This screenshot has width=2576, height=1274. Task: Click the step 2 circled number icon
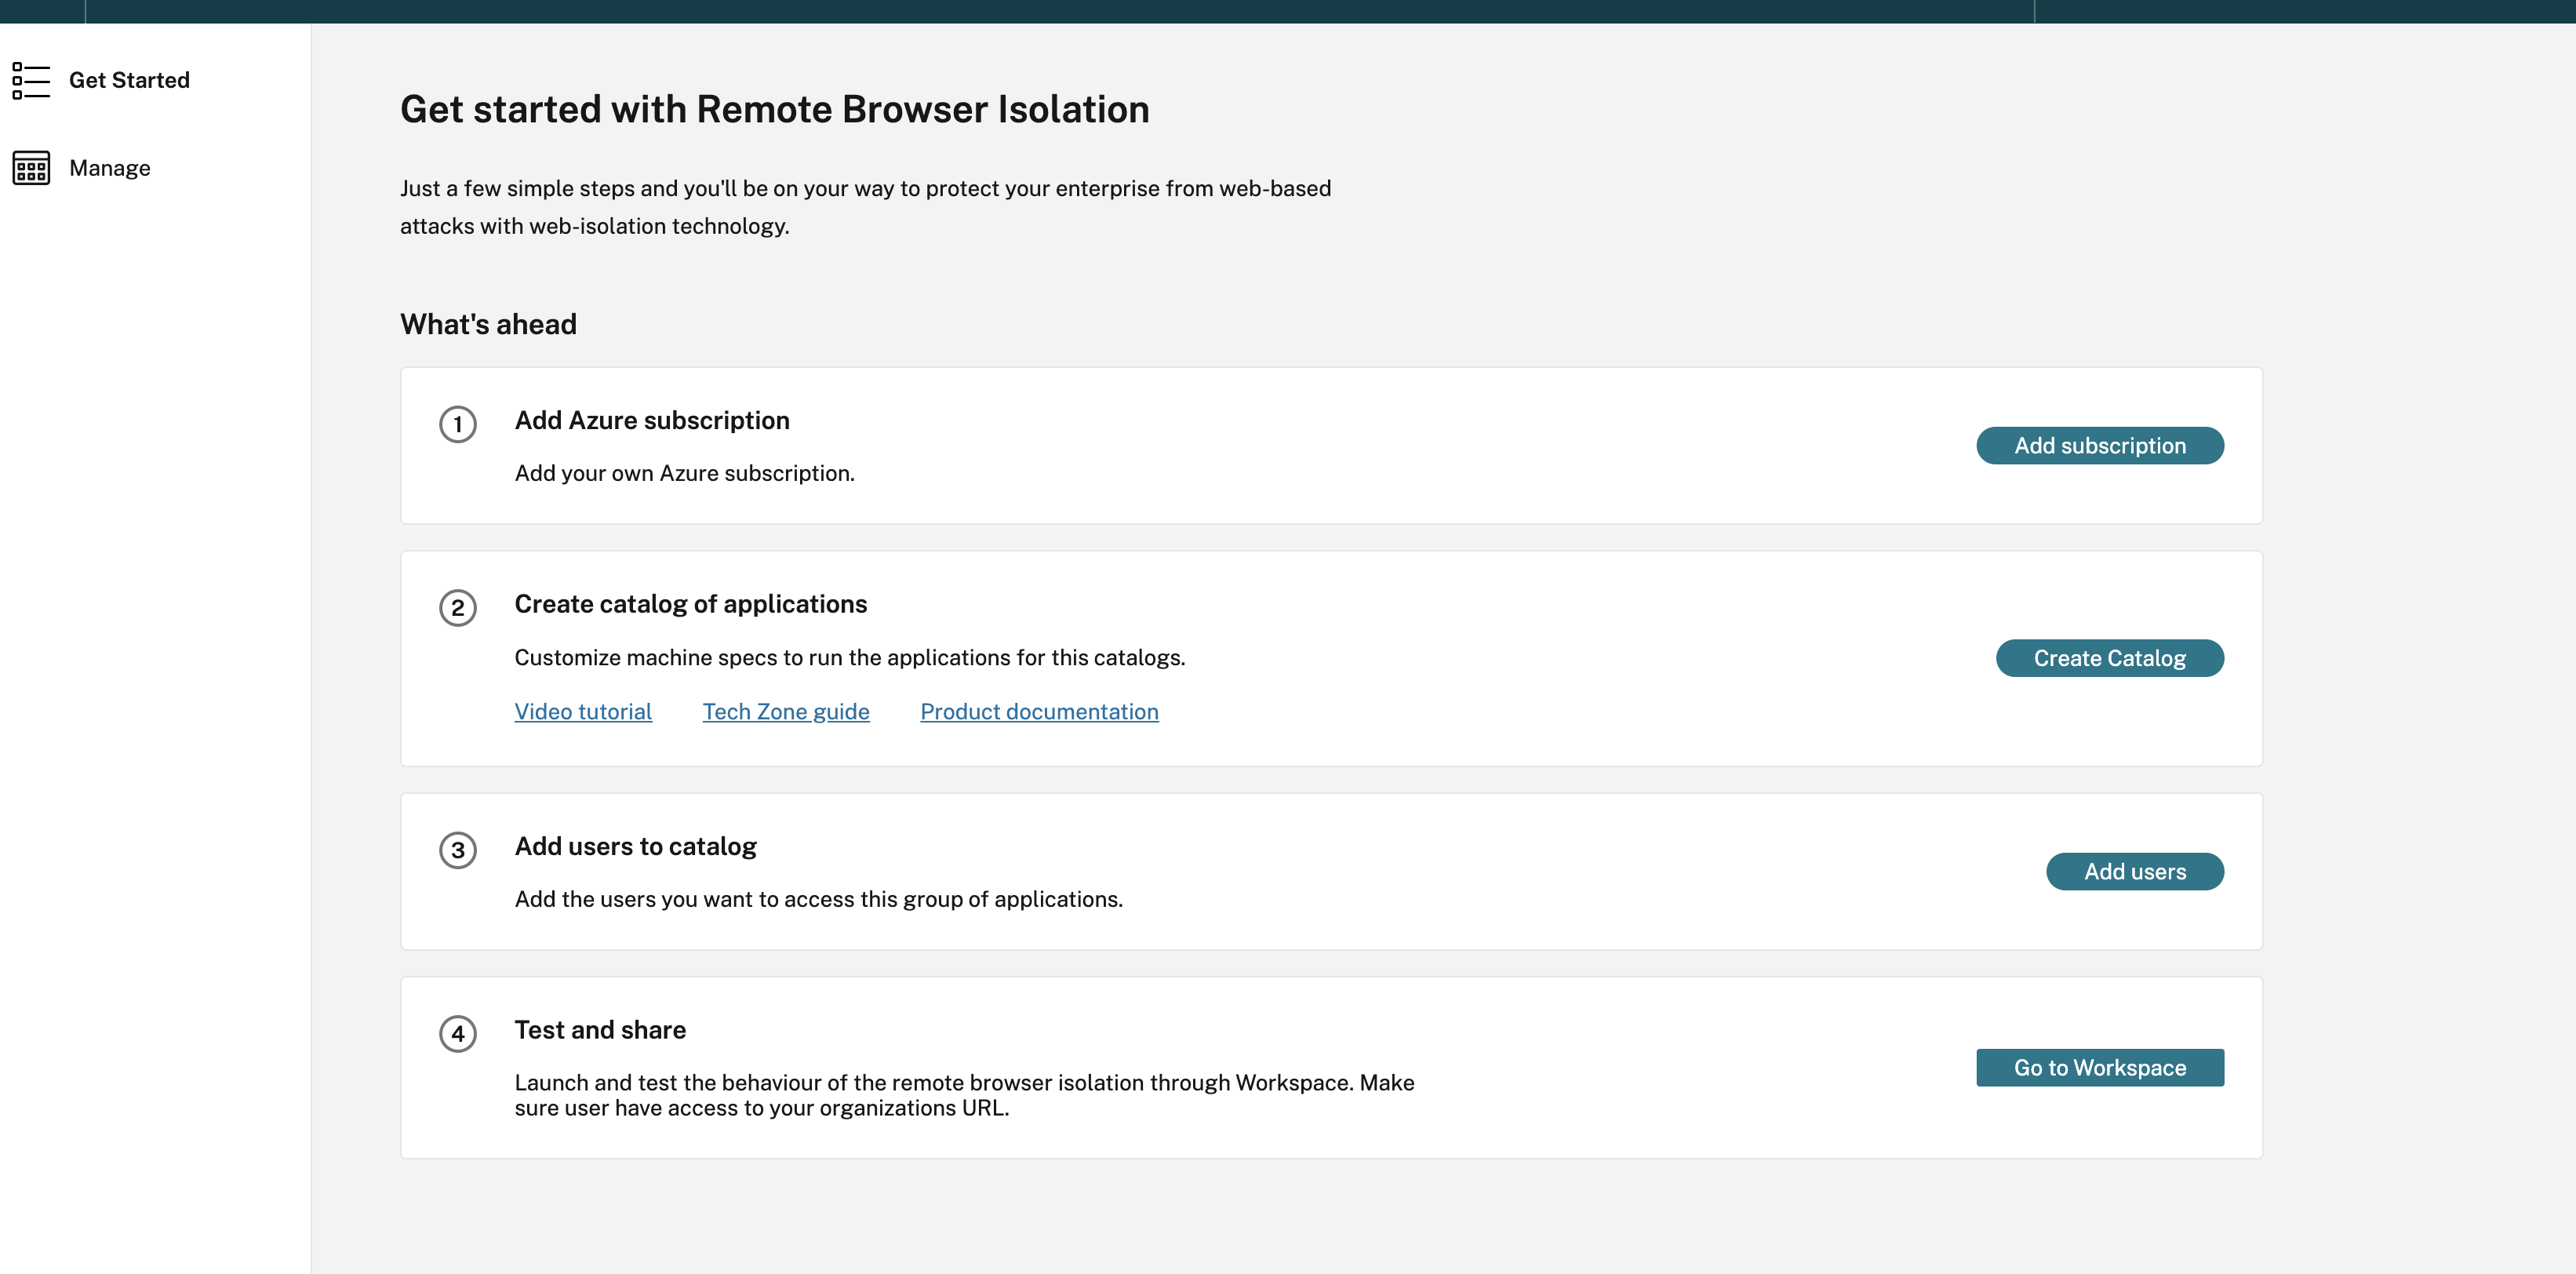click(x=458, y=608)
